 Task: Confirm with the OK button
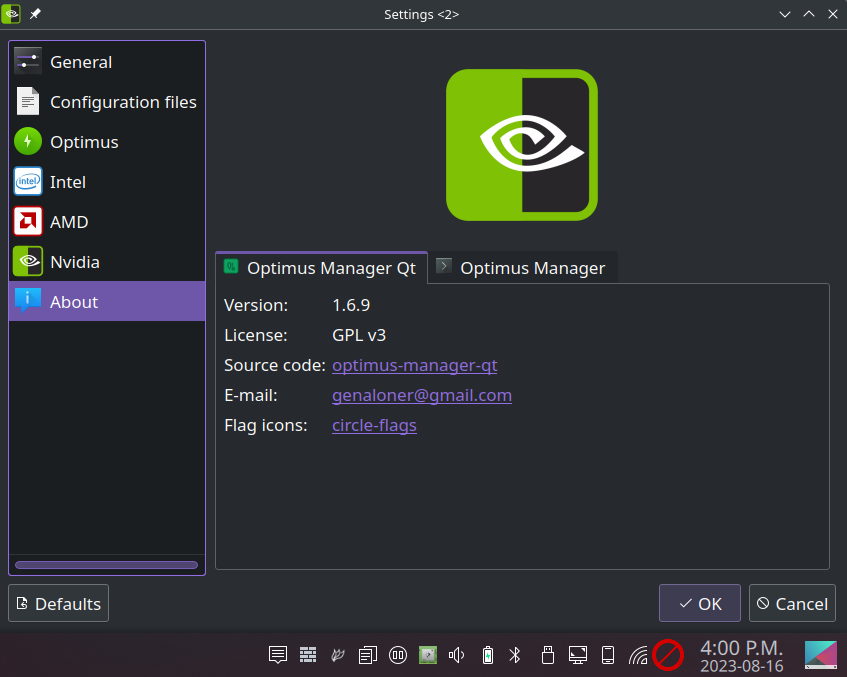click(x=700, y=604)
